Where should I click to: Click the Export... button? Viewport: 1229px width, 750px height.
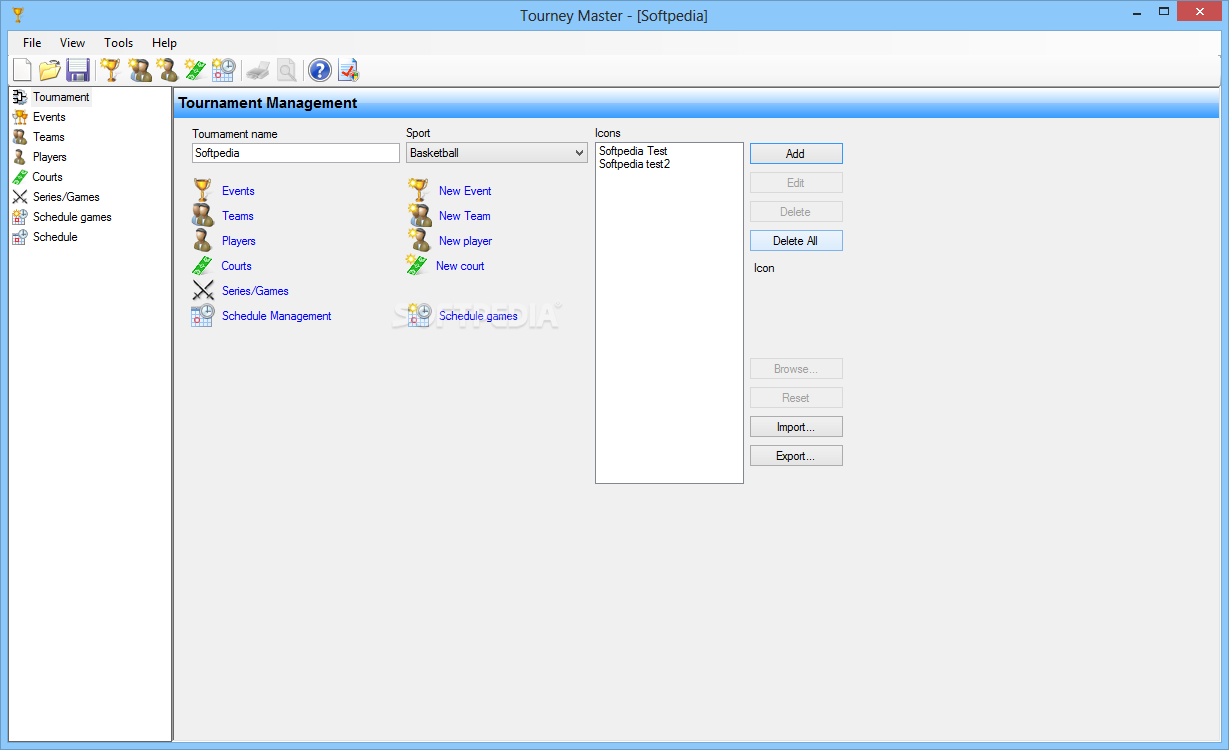[x=796, y=456]
